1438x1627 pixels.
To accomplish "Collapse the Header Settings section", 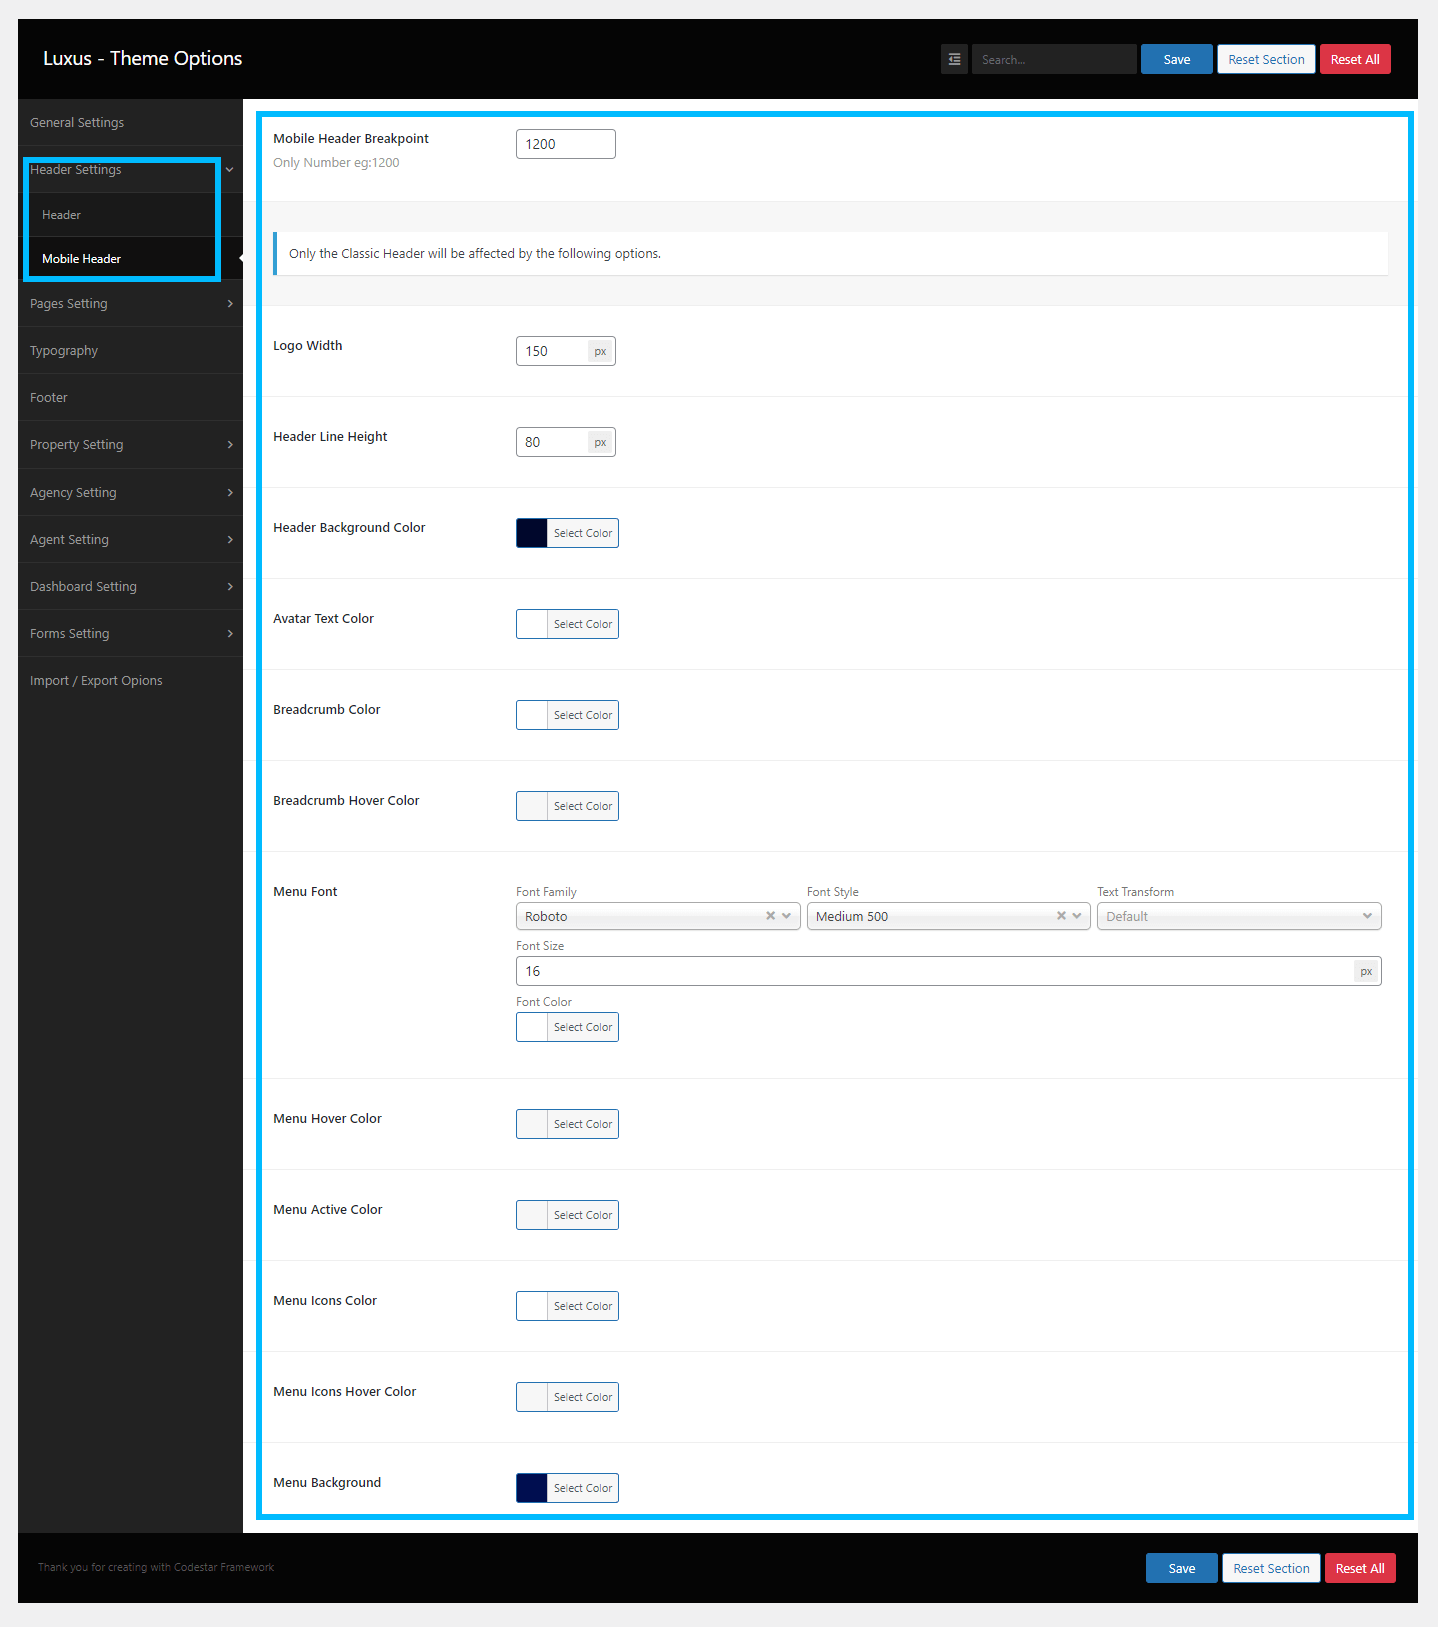I will click(x=229, y=170).
